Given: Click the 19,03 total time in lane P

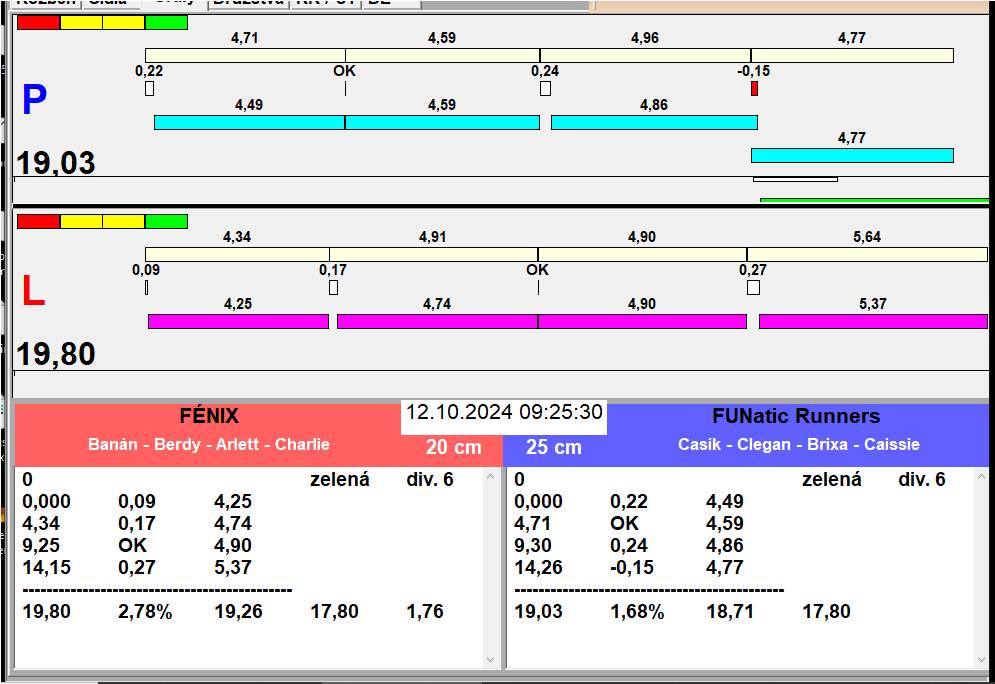Looking at the screenshot, I should tap(56, 163).
